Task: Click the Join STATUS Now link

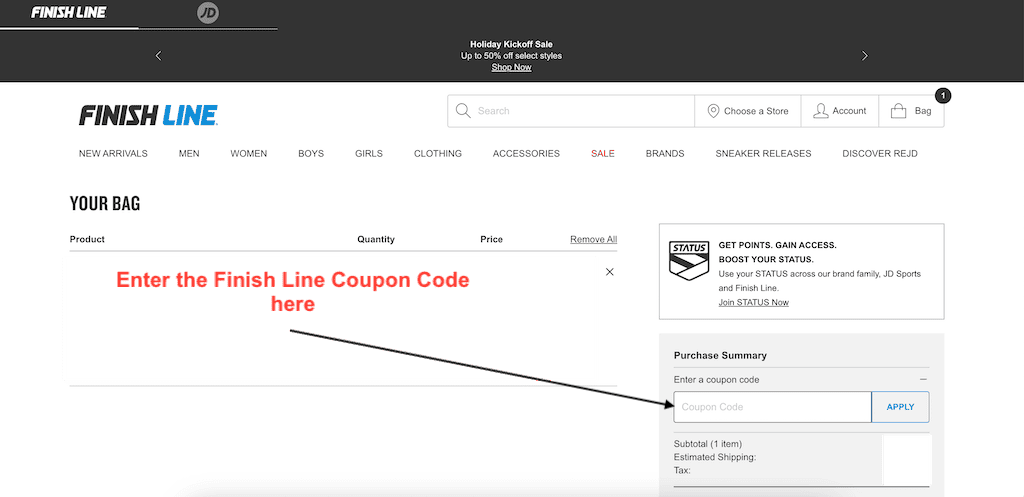Action: 753,302
